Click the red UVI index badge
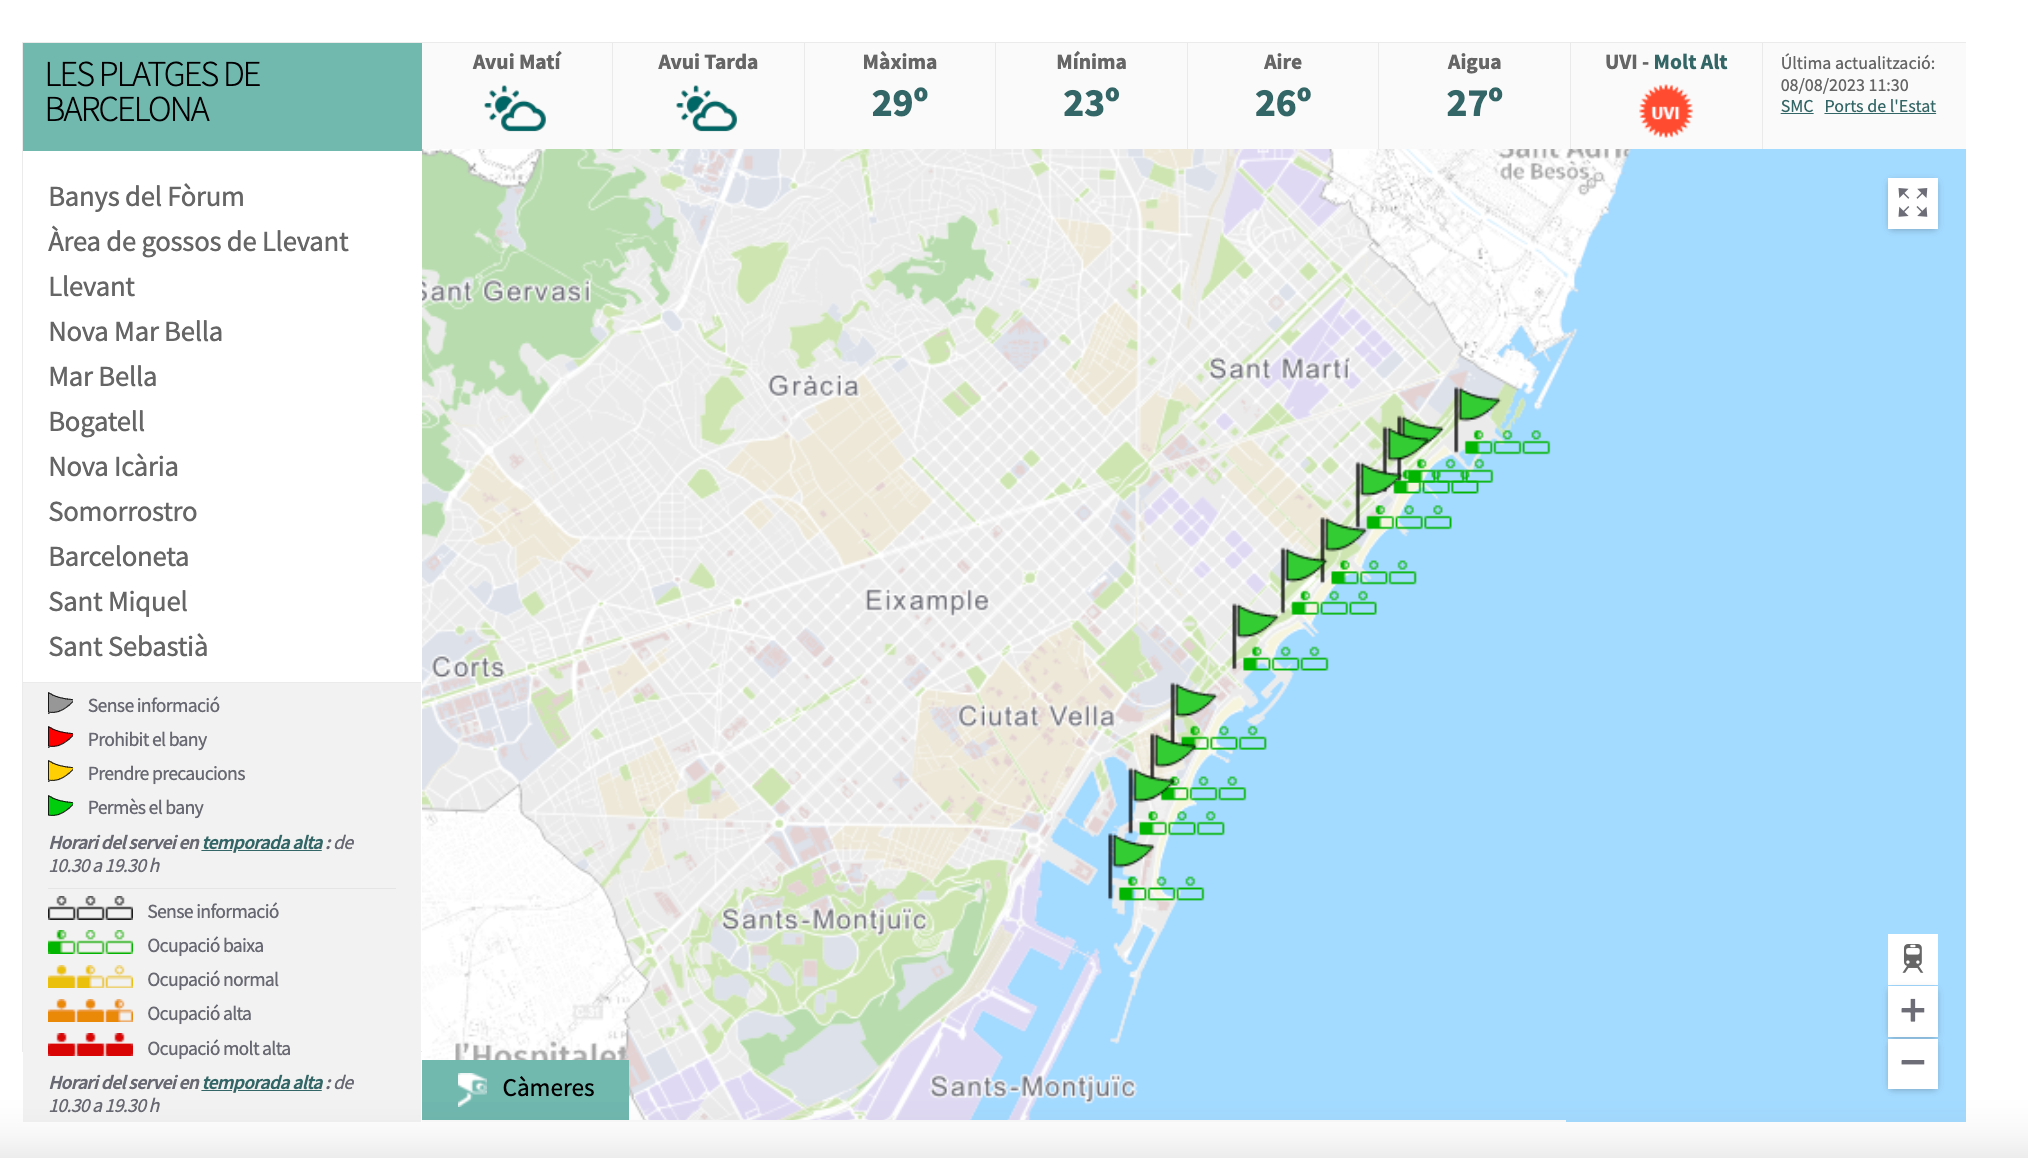The width and height of the screenshot is (2028, 1158). [1665, 112]
